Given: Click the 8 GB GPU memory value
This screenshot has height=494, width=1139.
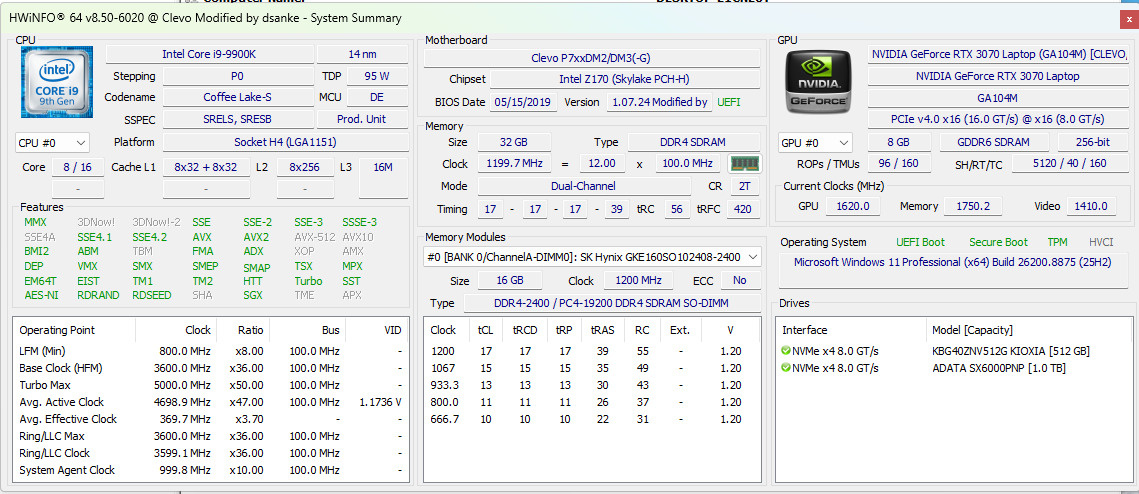Looking at the screenshot, I should click(899, 142).
